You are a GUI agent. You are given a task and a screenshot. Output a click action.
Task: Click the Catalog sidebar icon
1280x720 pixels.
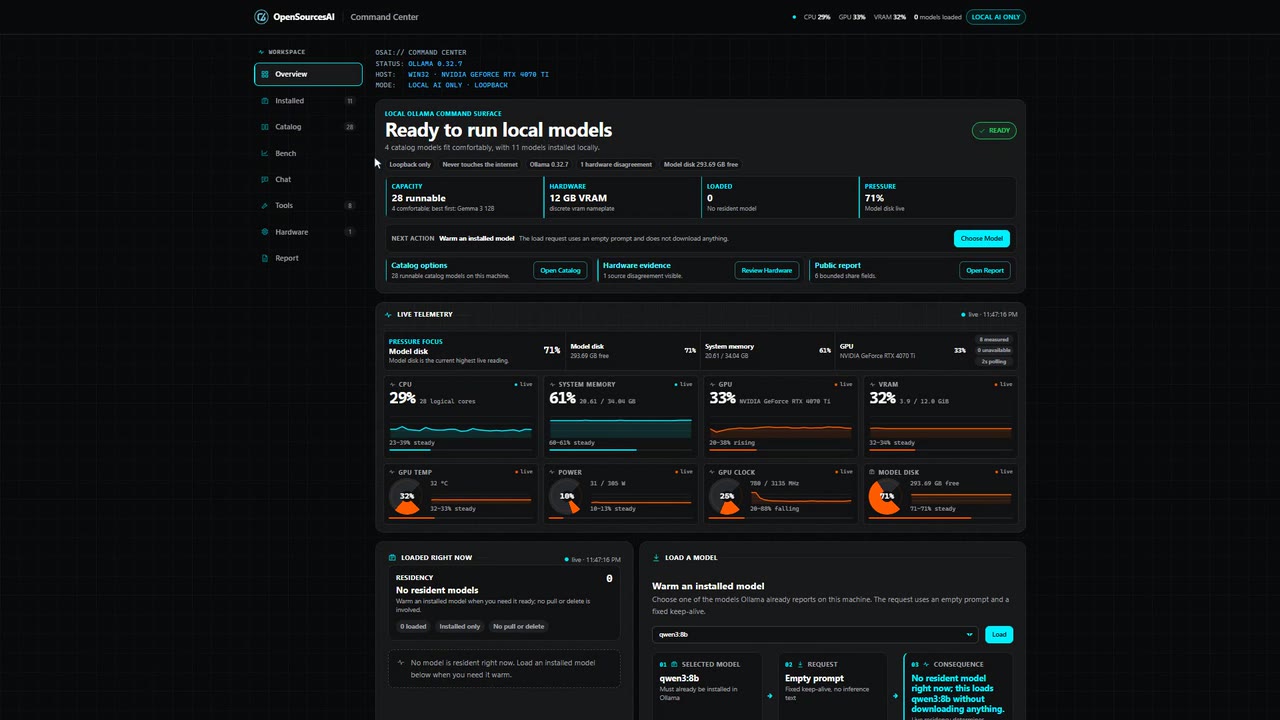click(265, 127)
